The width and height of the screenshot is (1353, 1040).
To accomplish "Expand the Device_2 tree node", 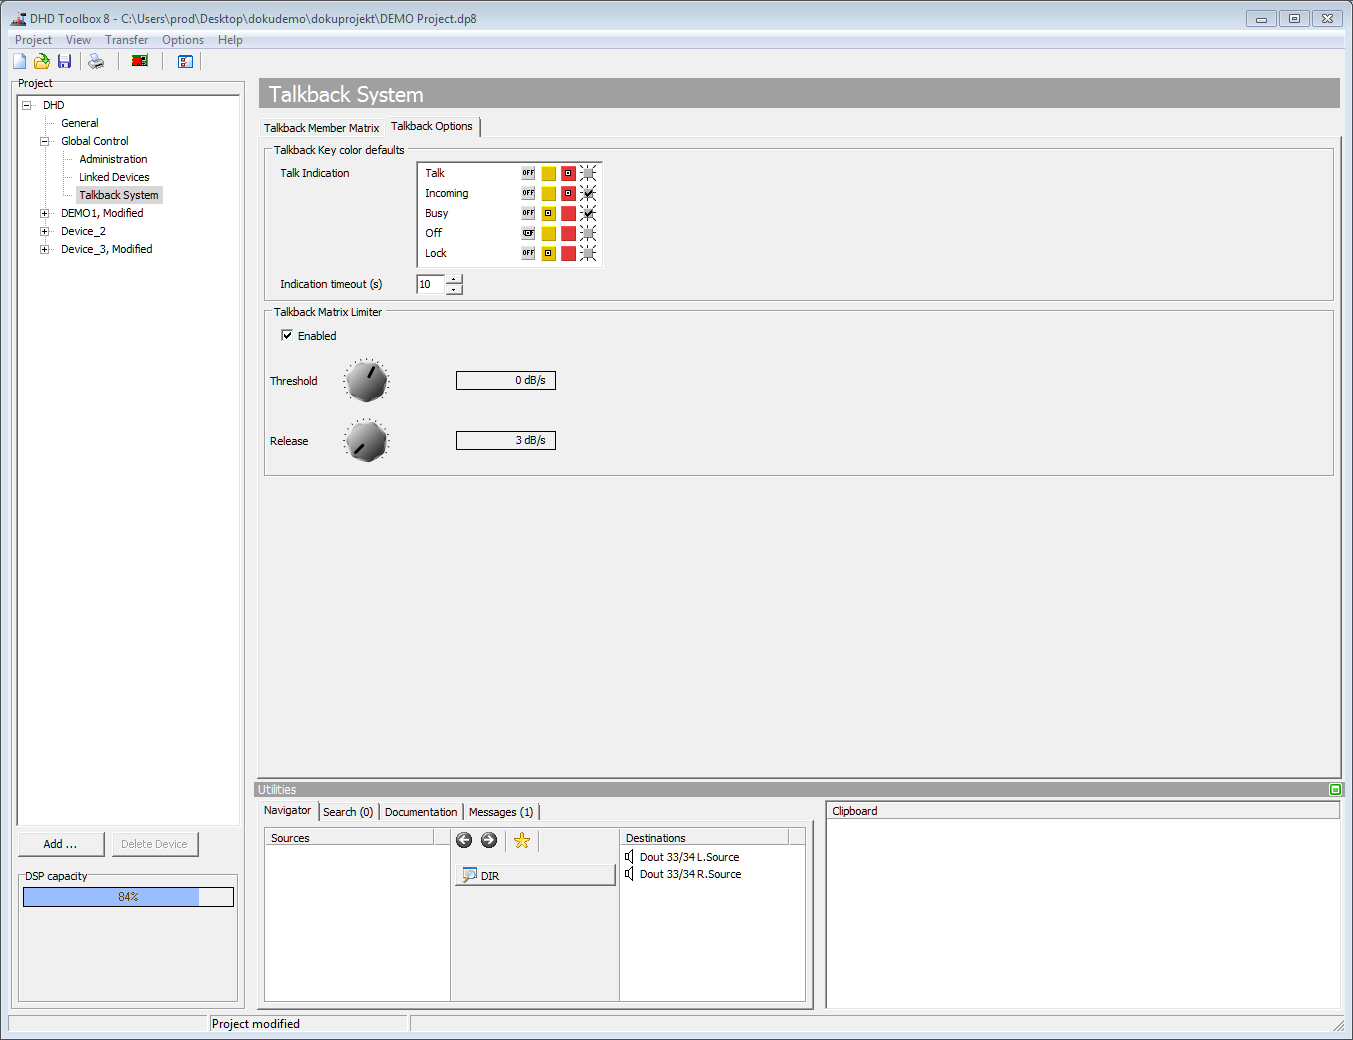I will pyautogui.click(x=44, y=231).
